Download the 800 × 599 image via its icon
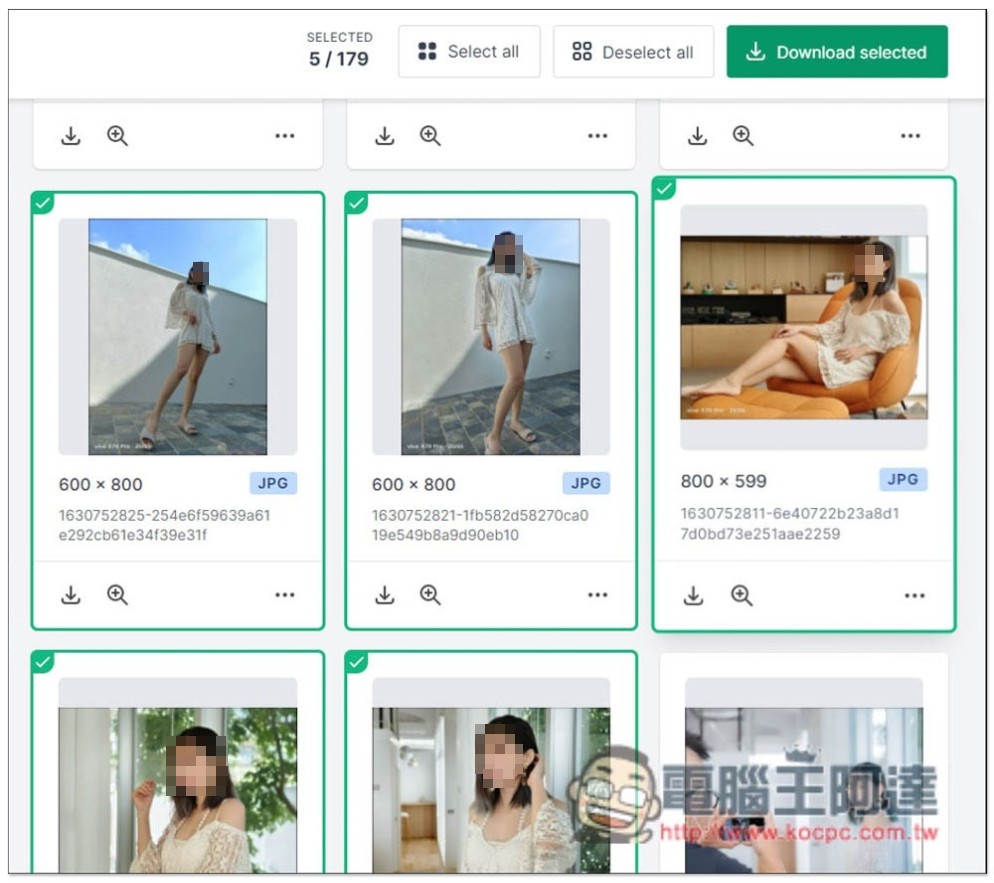The height and width of the screenshot is (883, 994). tap(694, 595)
